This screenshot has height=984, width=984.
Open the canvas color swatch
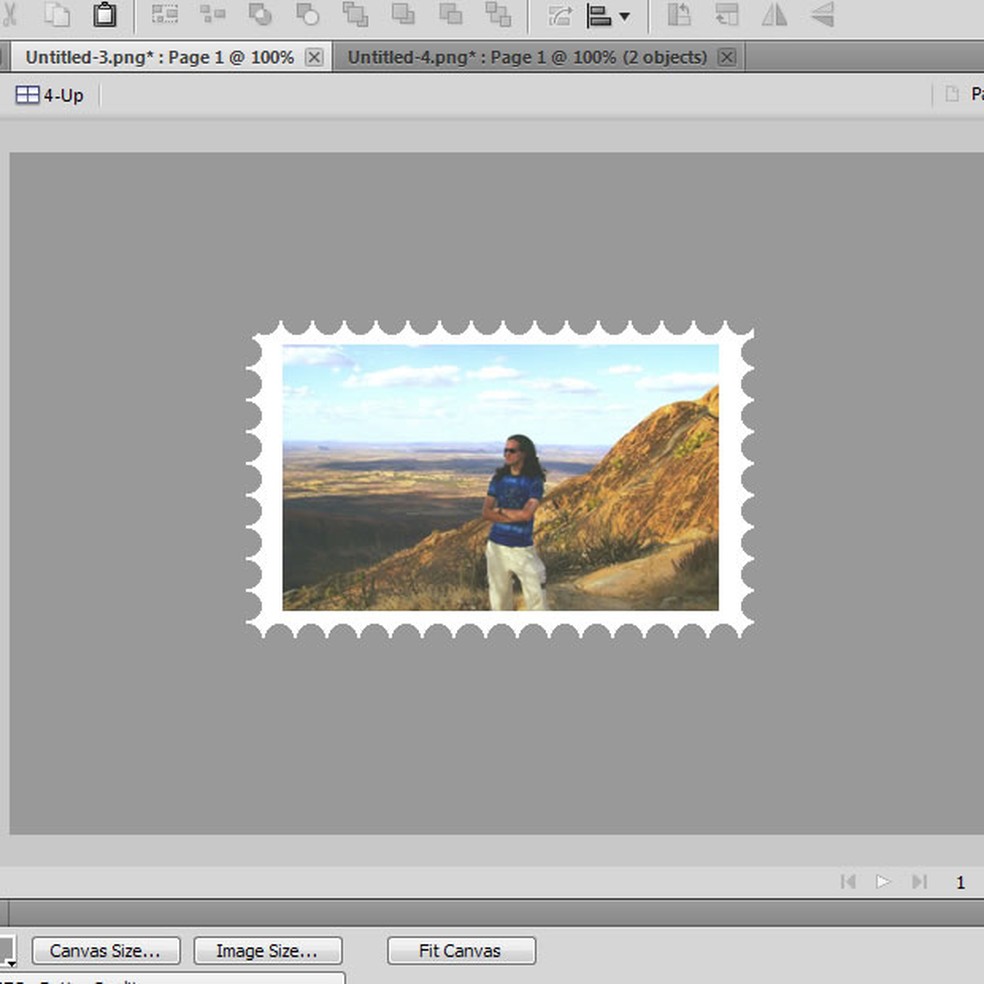(x=6, y=949)
